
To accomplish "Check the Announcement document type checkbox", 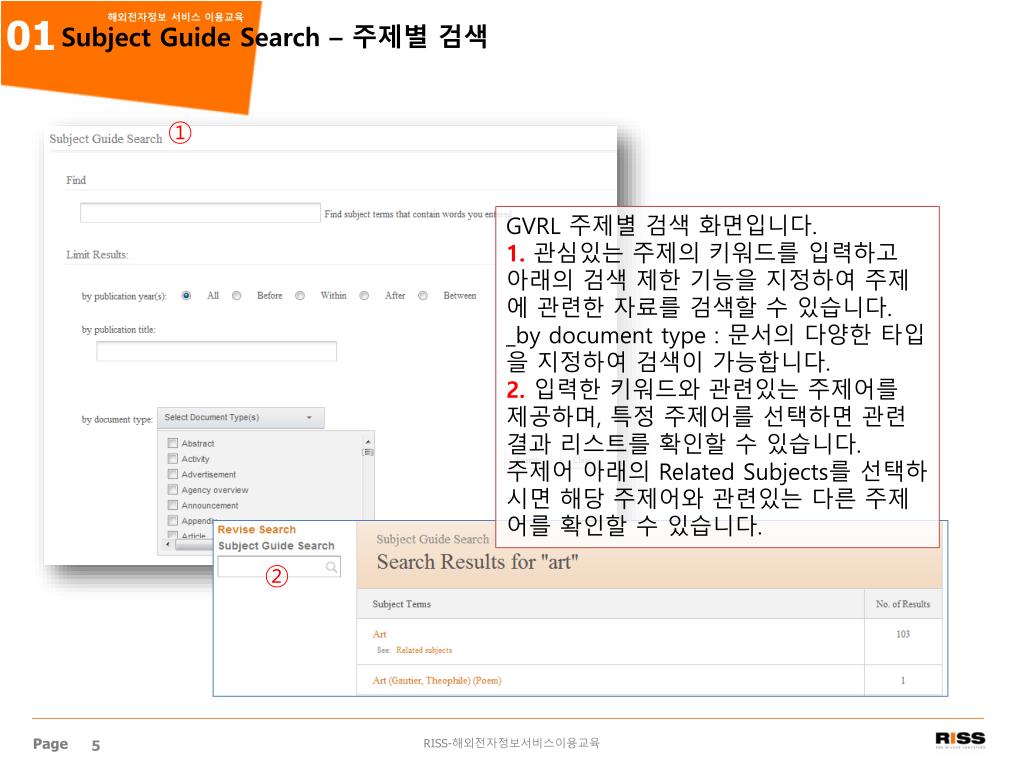I will click(173, 505).
